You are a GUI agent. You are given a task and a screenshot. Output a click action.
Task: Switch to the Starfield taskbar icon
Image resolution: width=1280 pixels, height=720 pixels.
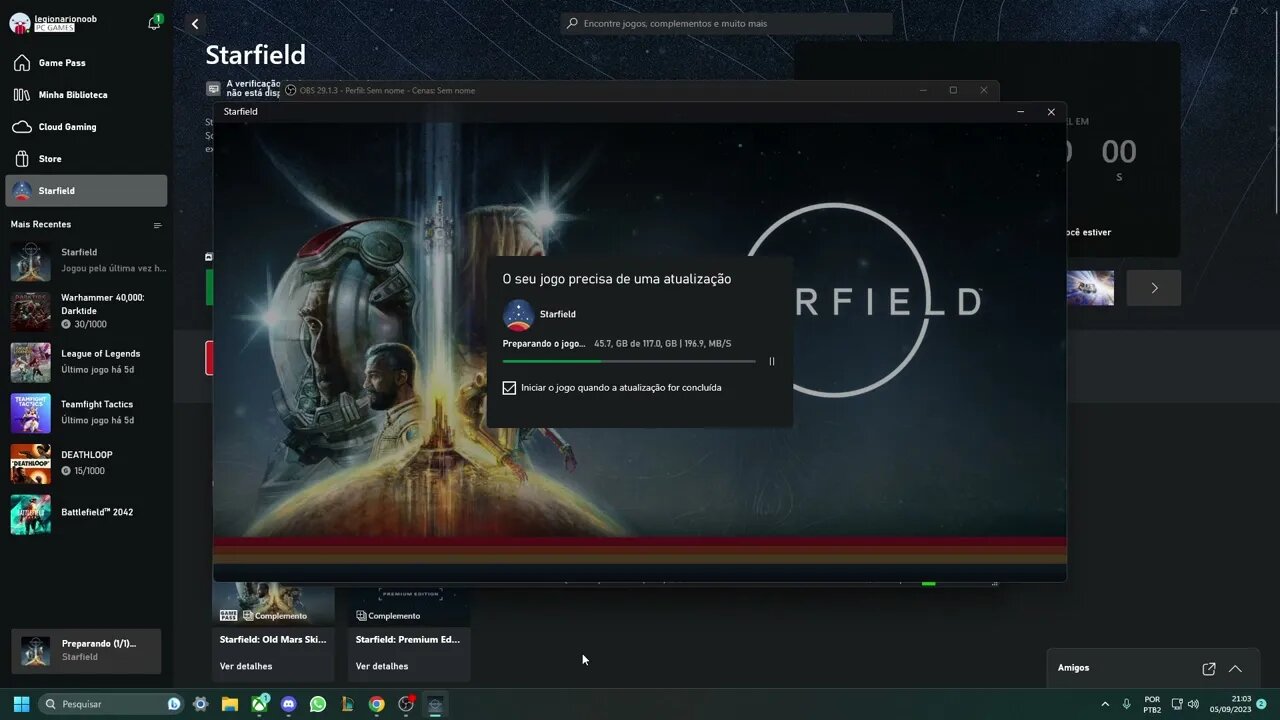click(435, 704)
